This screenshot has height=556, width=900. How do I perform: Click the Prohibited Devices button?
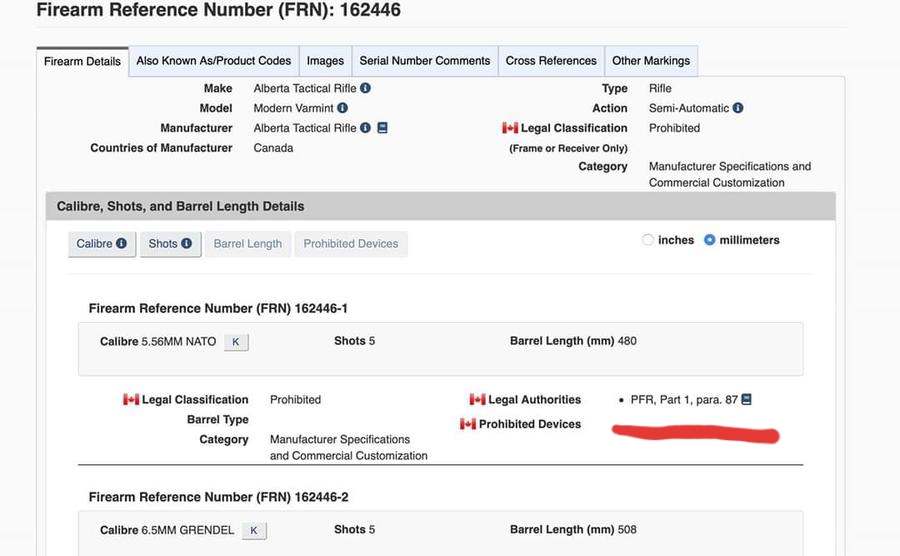(351, 244)
